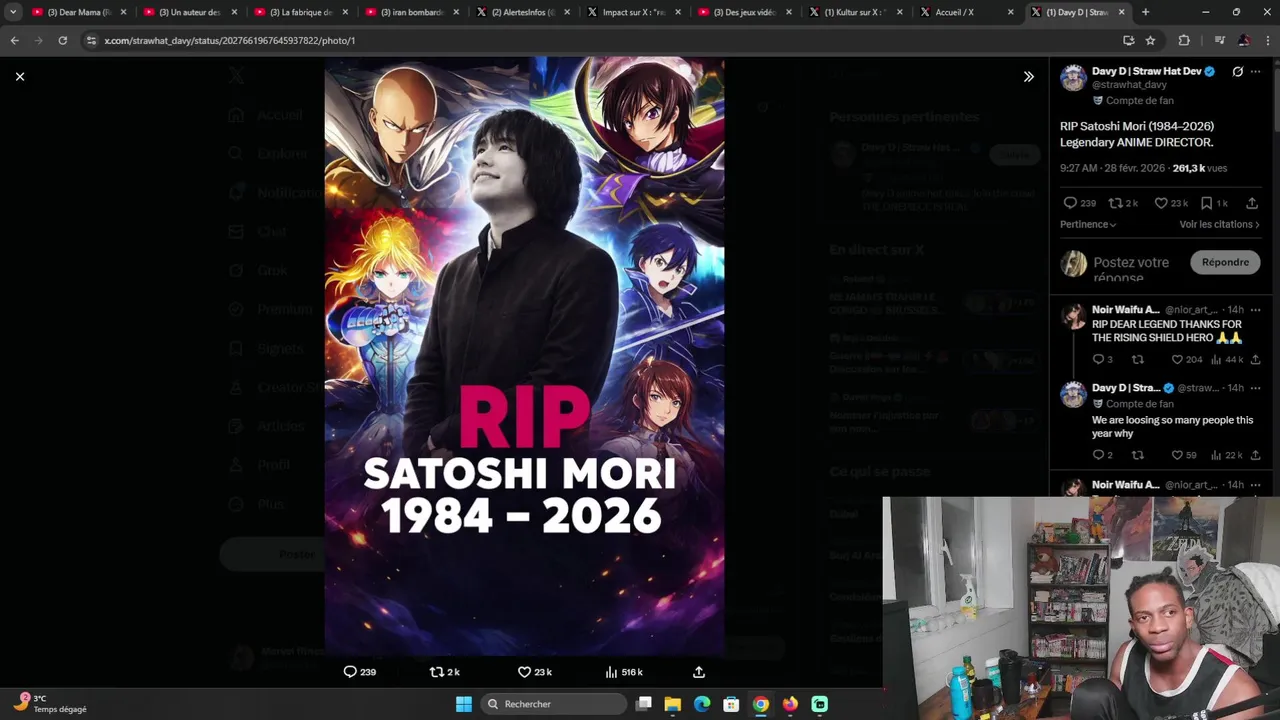The image size is (1280, 720).
Task: Share the main post from the sidebar
Action: click(x=1252, y=203)
